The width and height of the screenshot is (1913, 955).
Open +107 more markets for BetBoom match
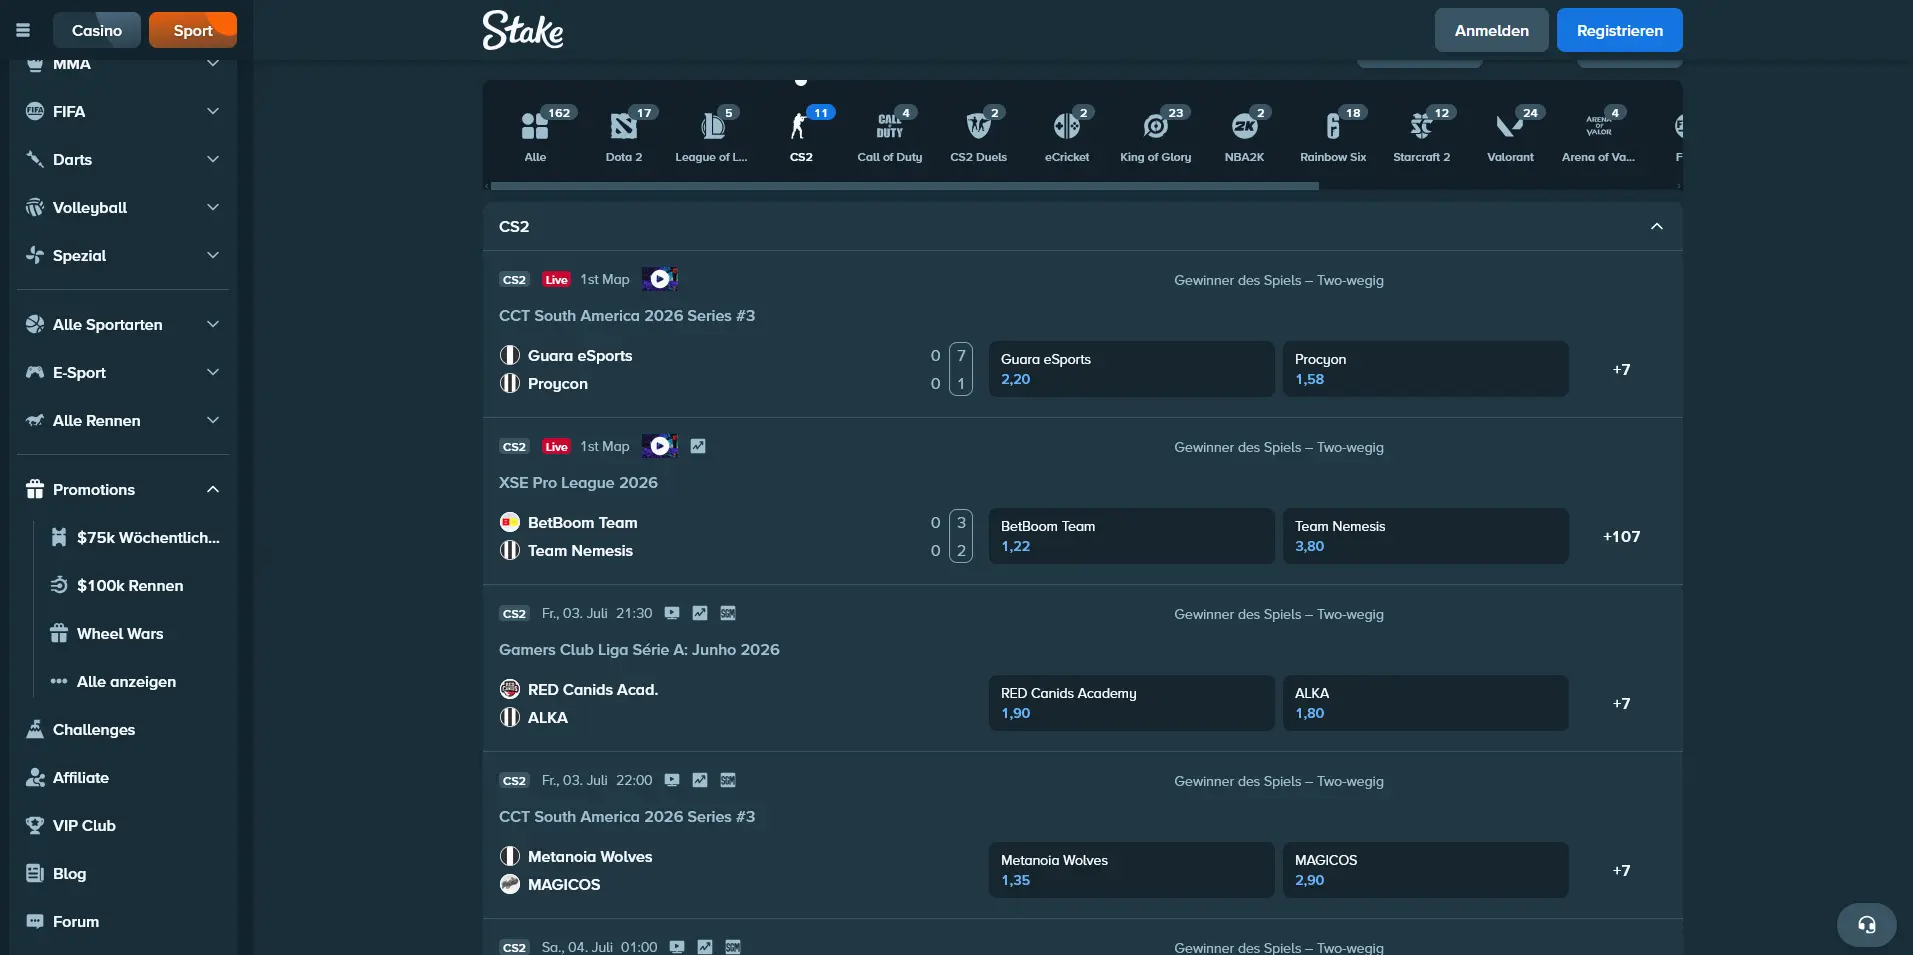coord(1621,536)
